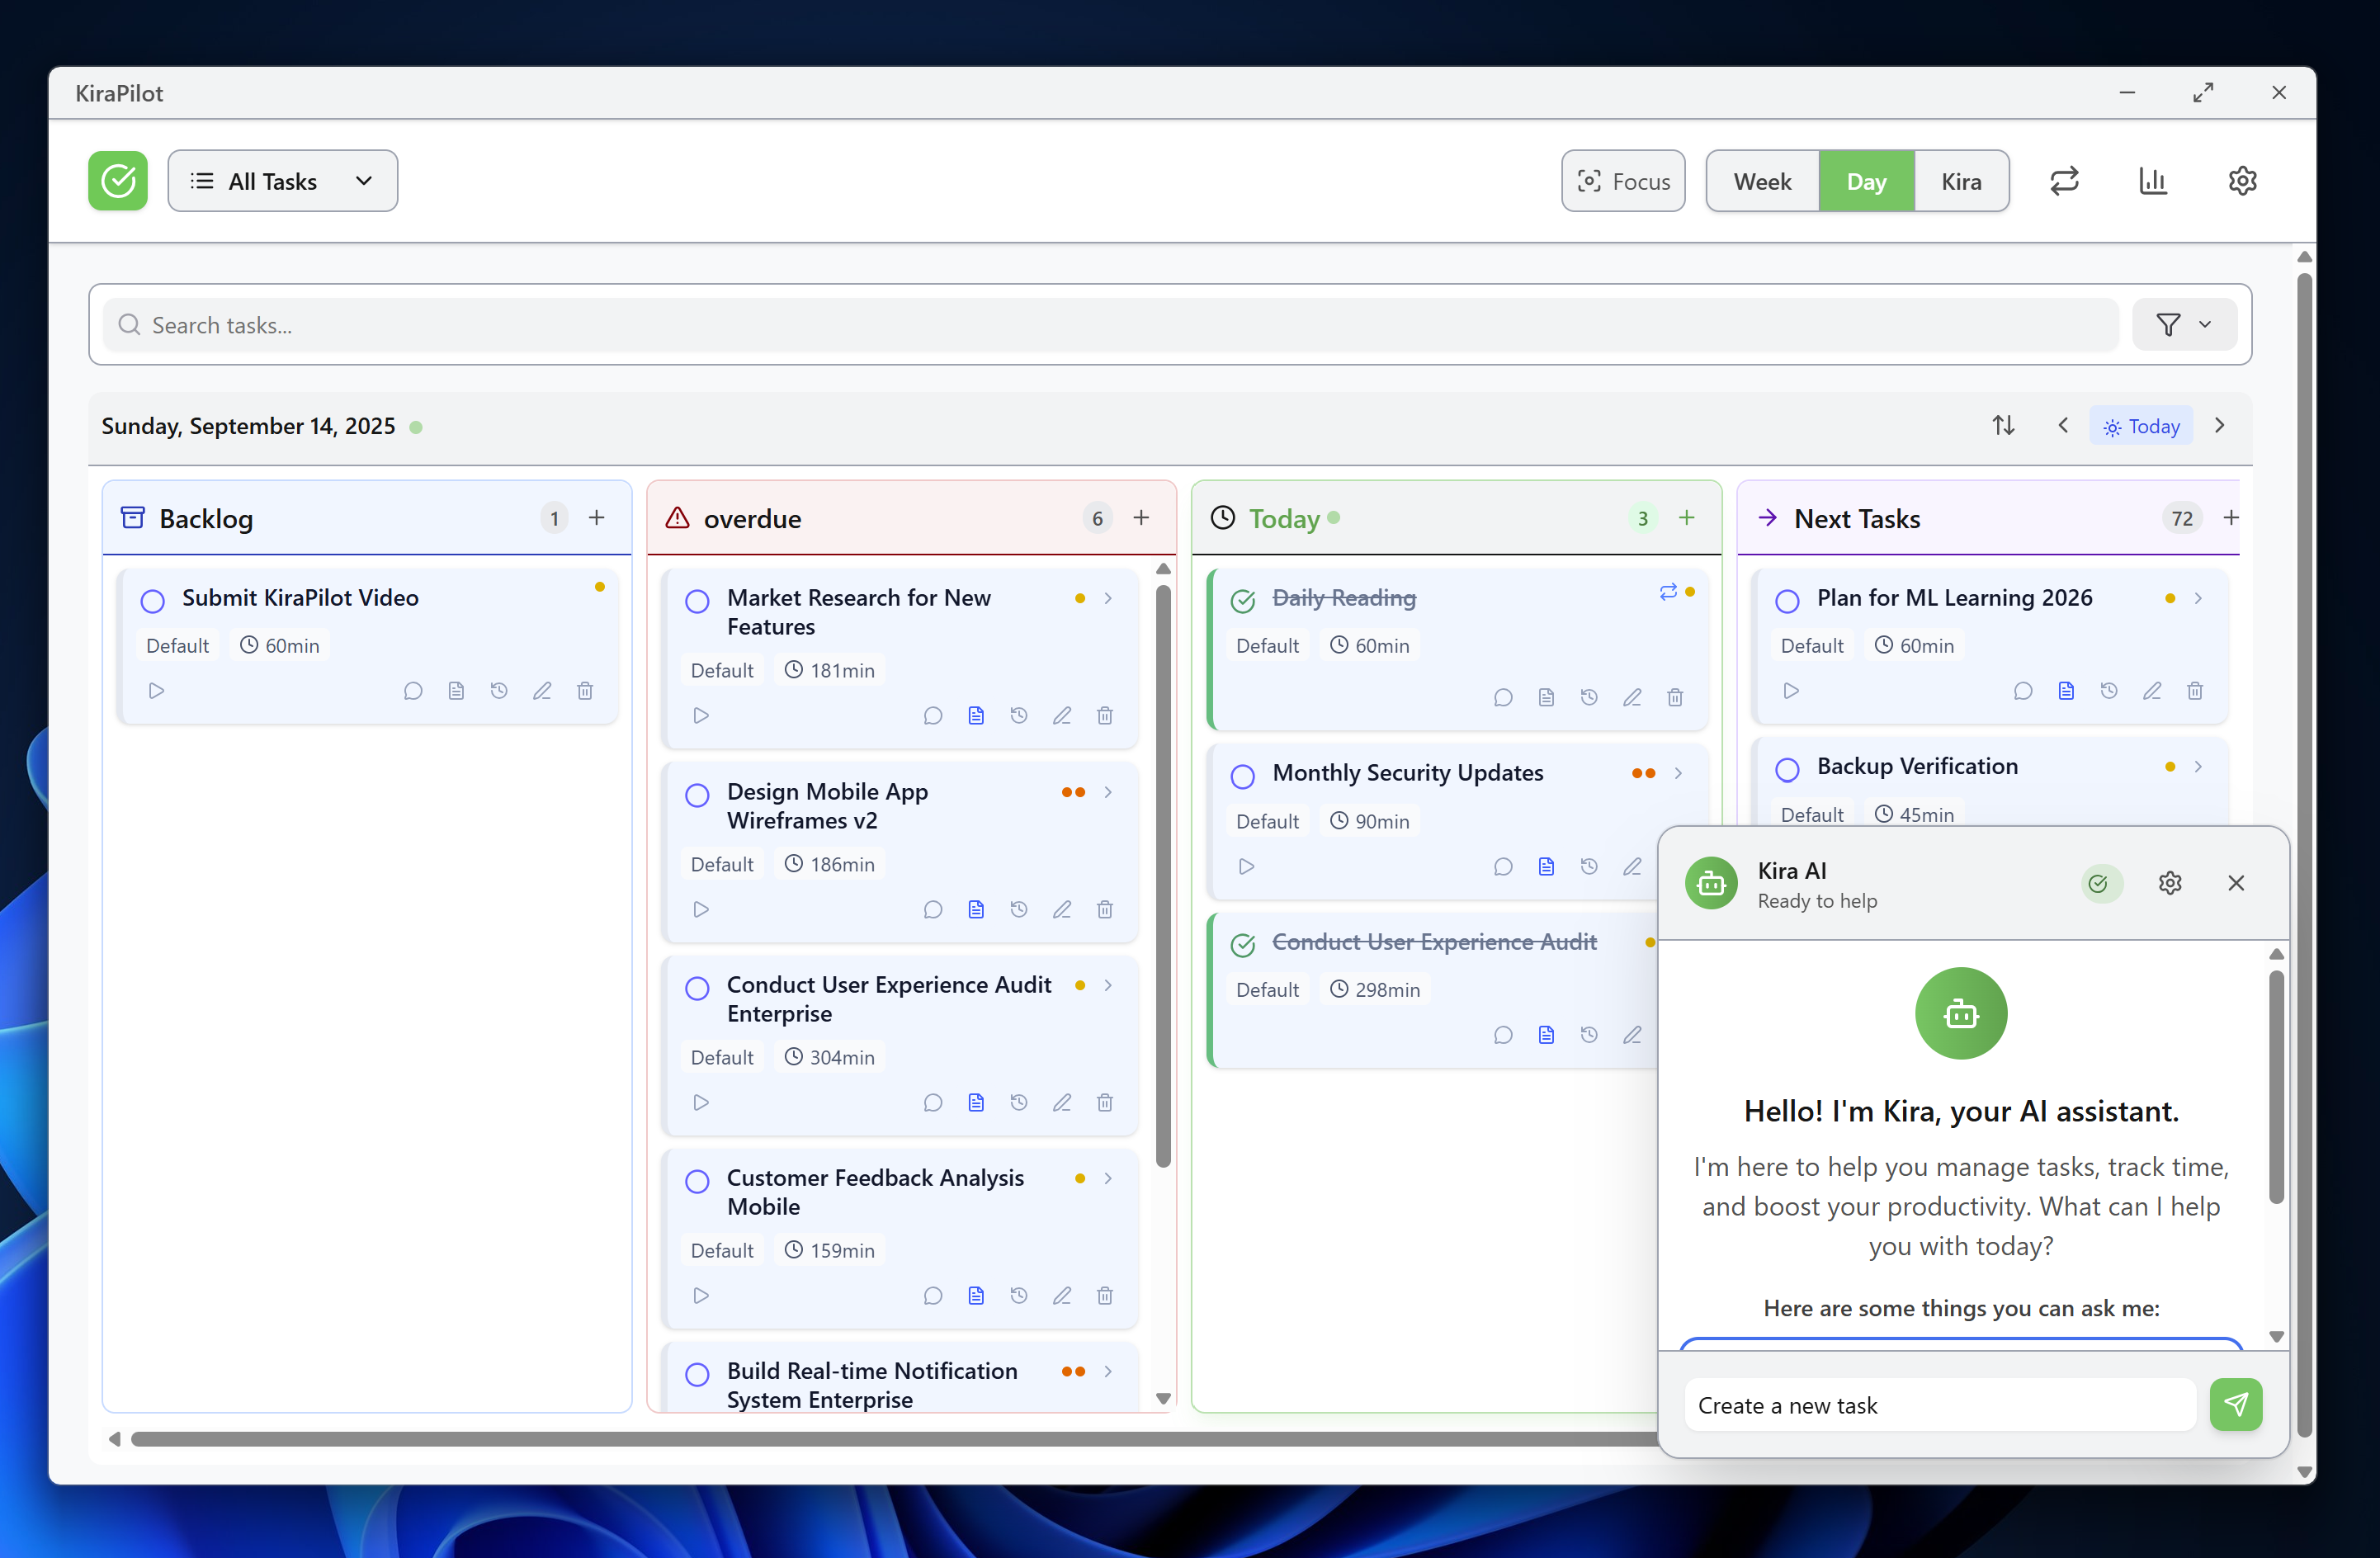Screen dimensions: 2380x1558
Task: Switch to the Kira tab
Action: click(x=1960, y=181)
